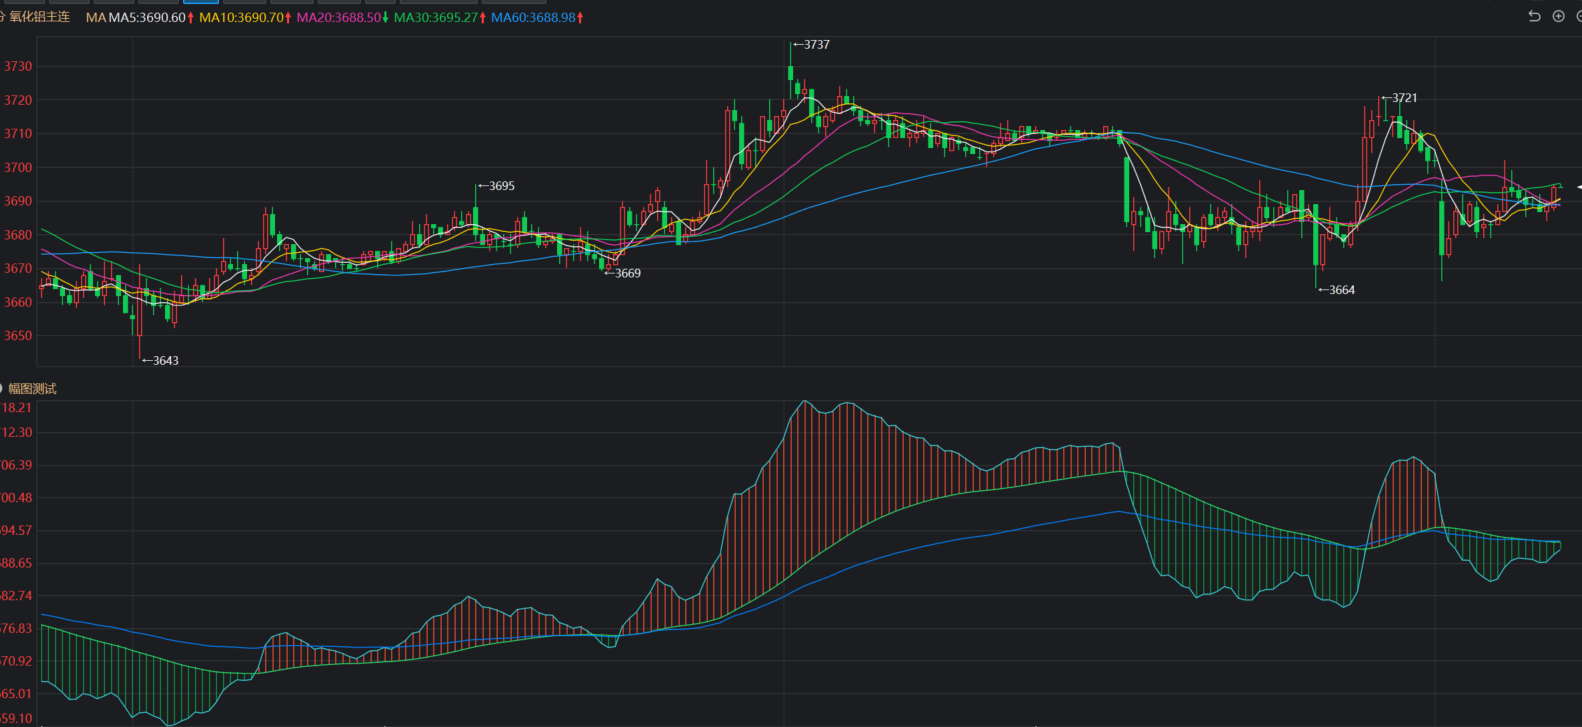The height and width of the screenshot is (727, 1582).
Task: Click the 3700 price axis label
Action: pos(18,168)
